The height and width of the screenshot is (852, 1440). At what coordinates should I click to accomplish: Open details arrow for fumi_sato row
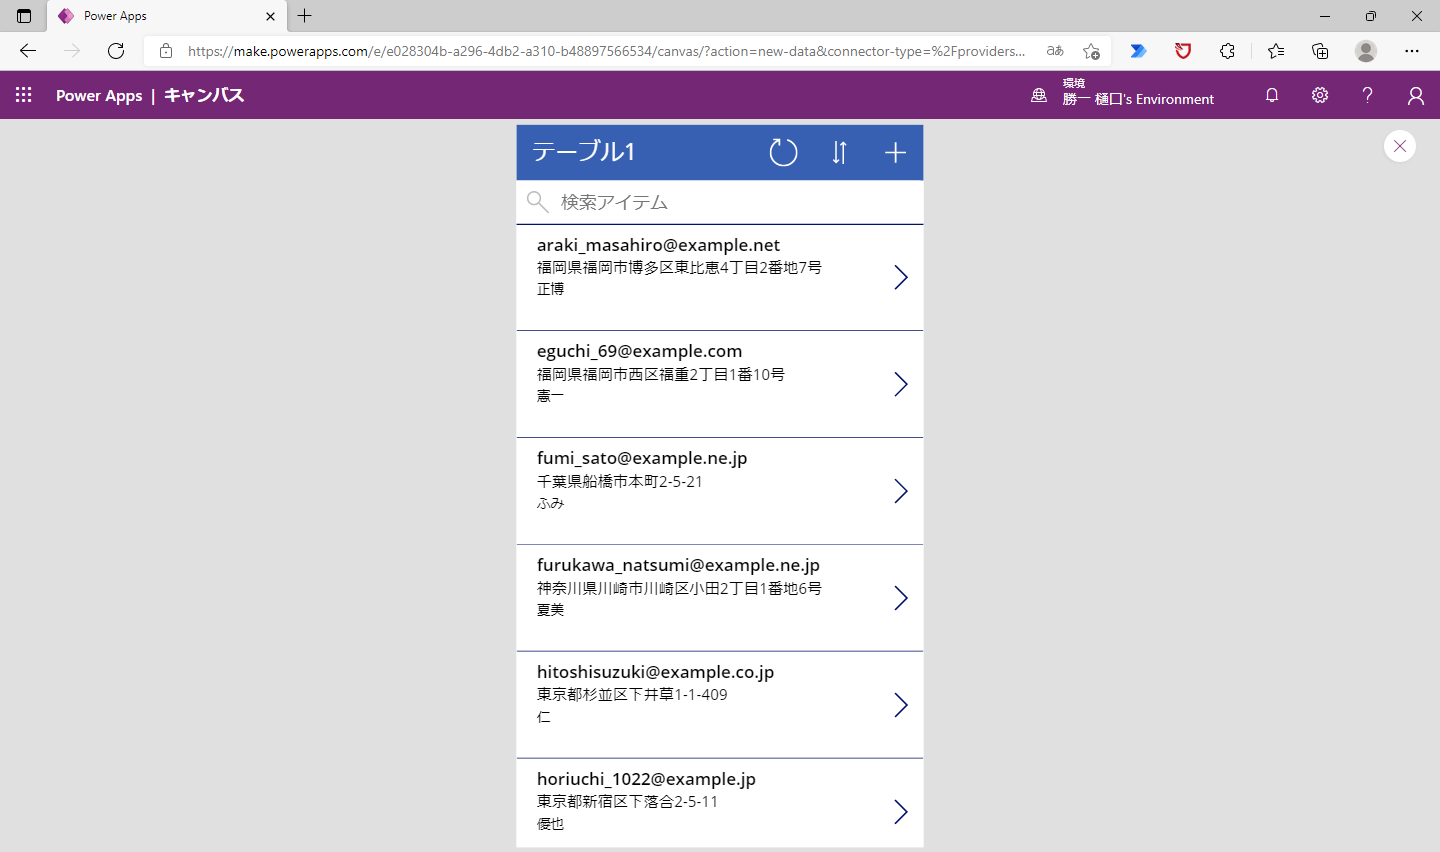click(x=901, y=491)
